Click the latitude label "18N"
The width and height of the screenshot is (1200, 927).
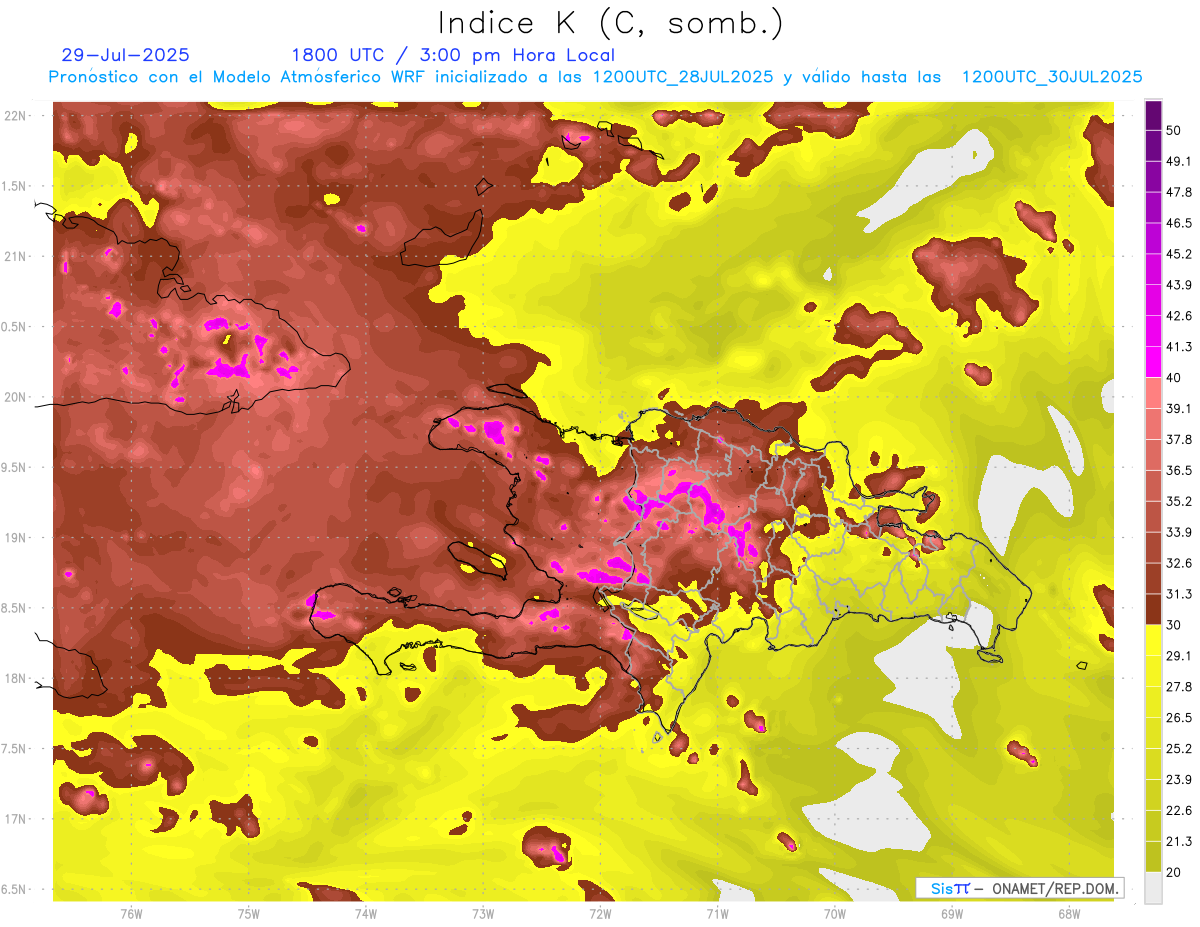[17, 678]
